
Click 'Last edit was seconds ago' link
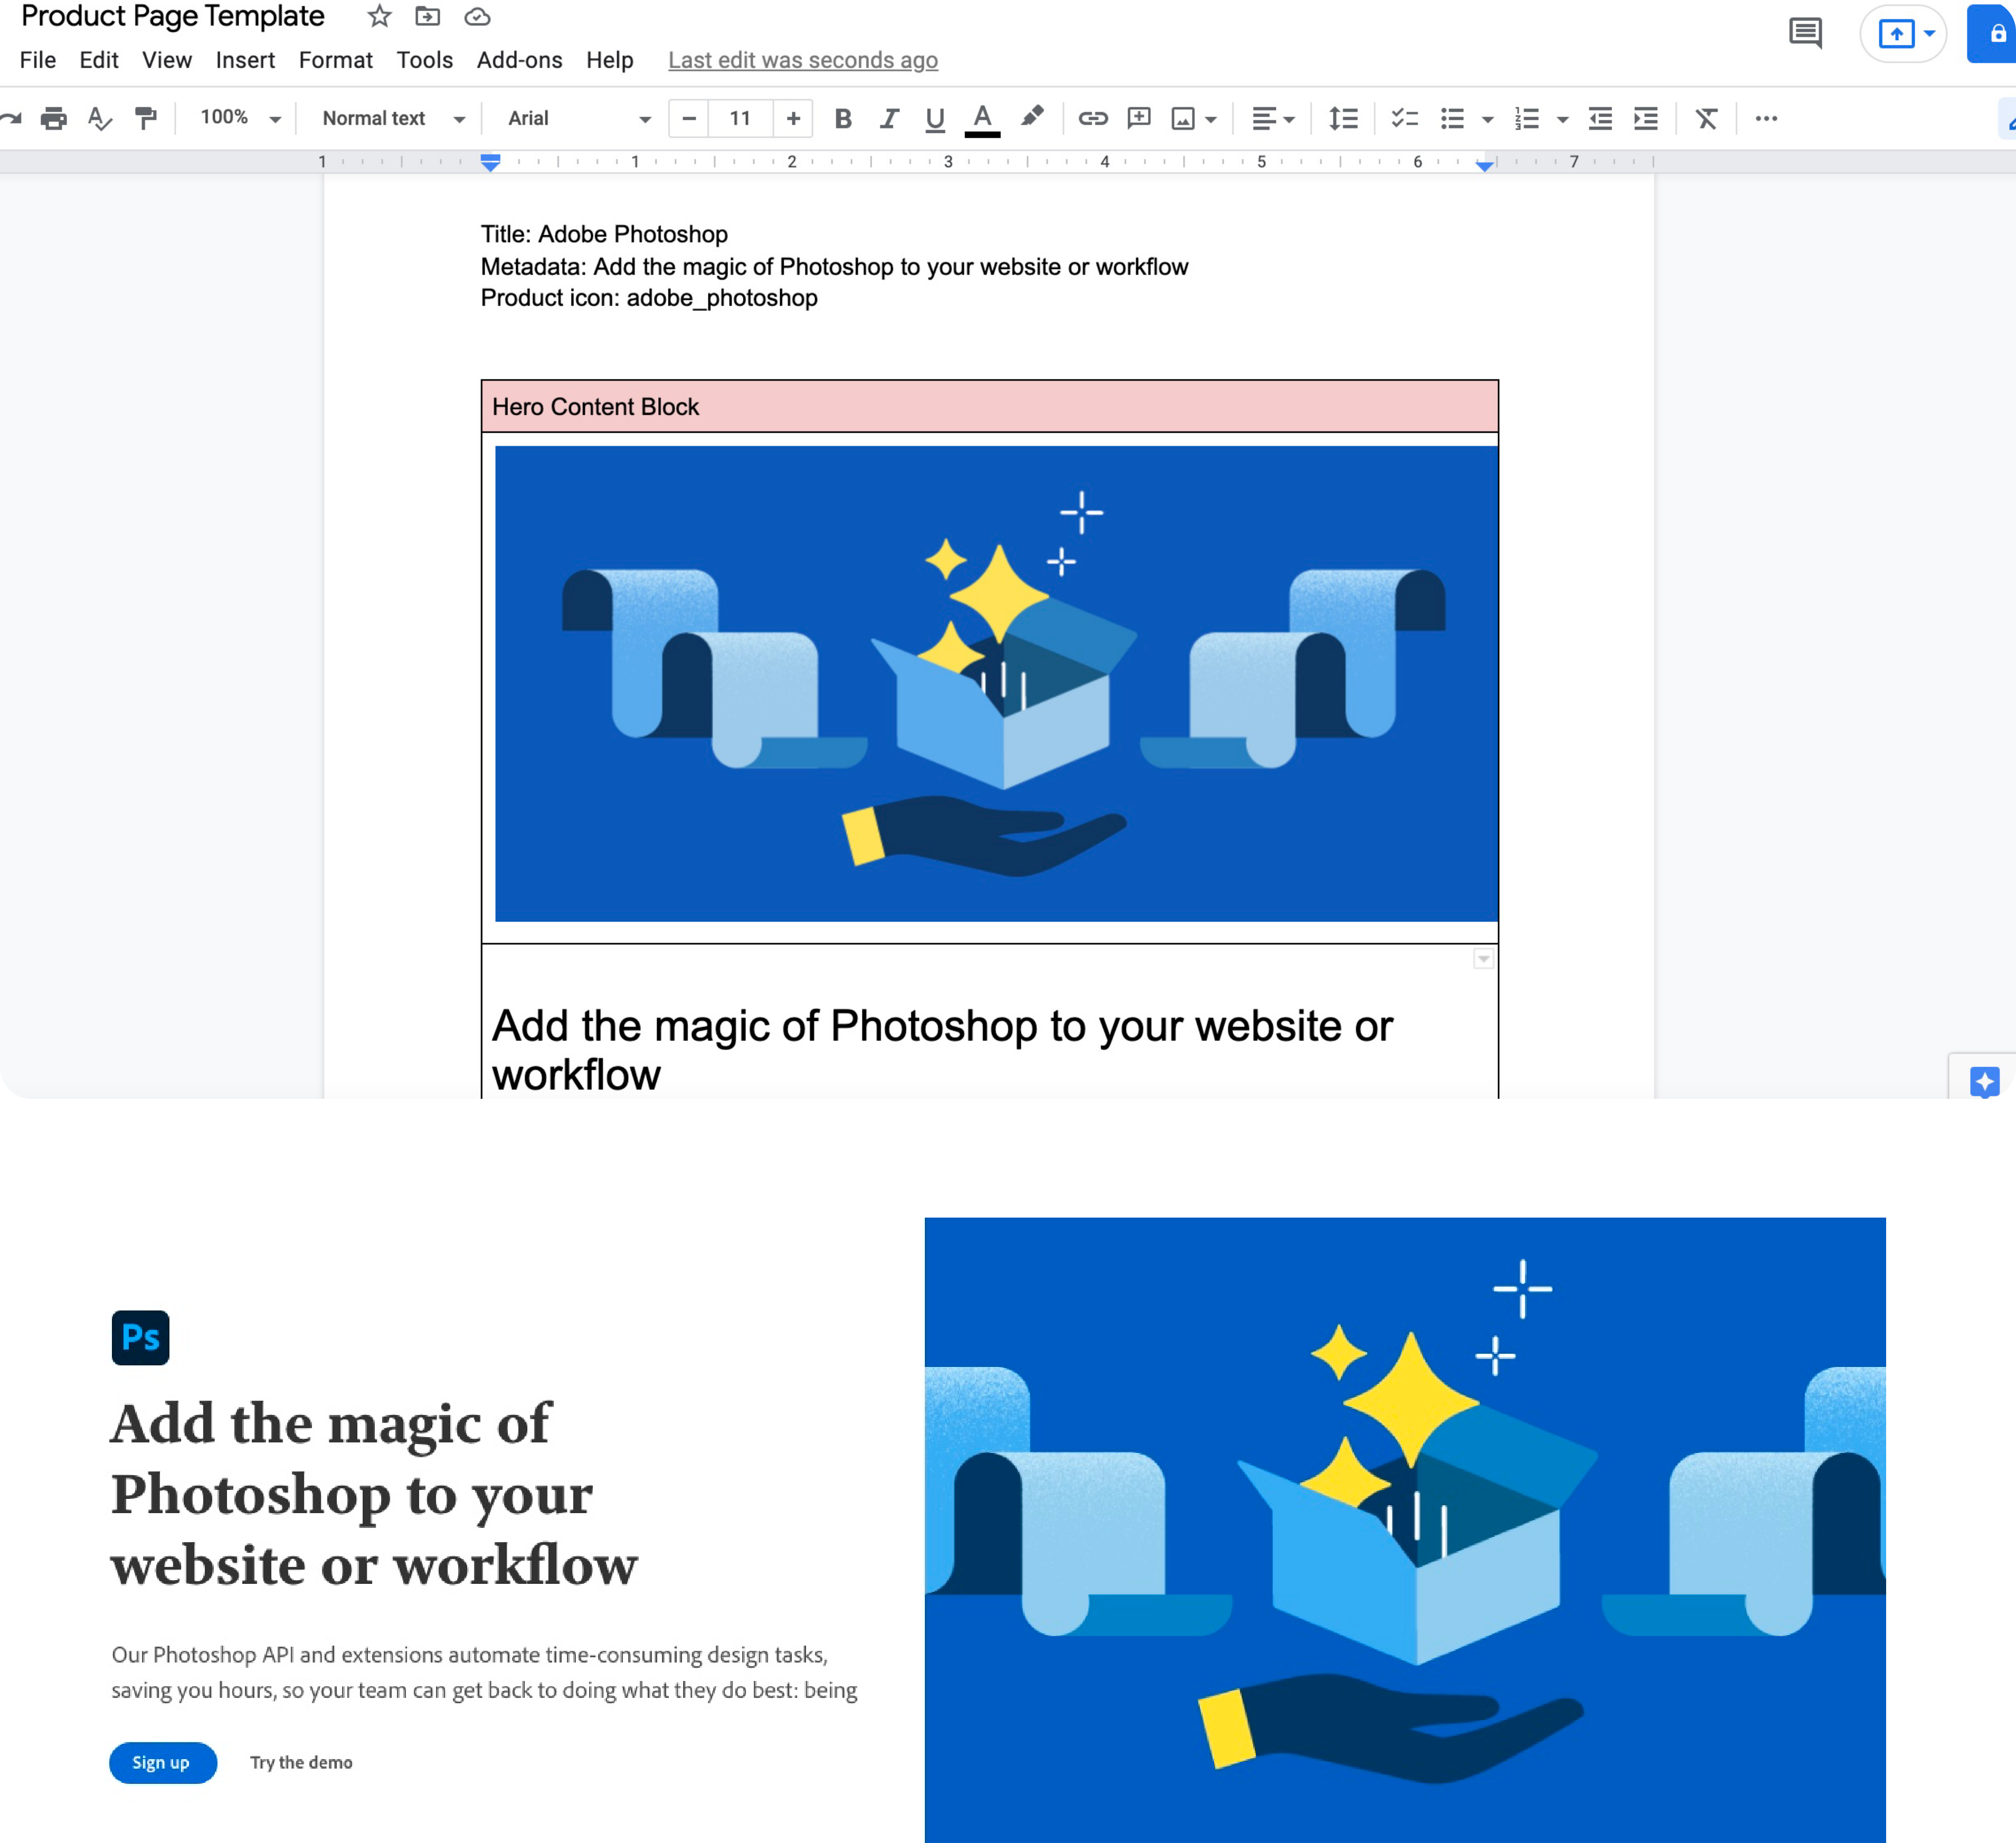803,60
